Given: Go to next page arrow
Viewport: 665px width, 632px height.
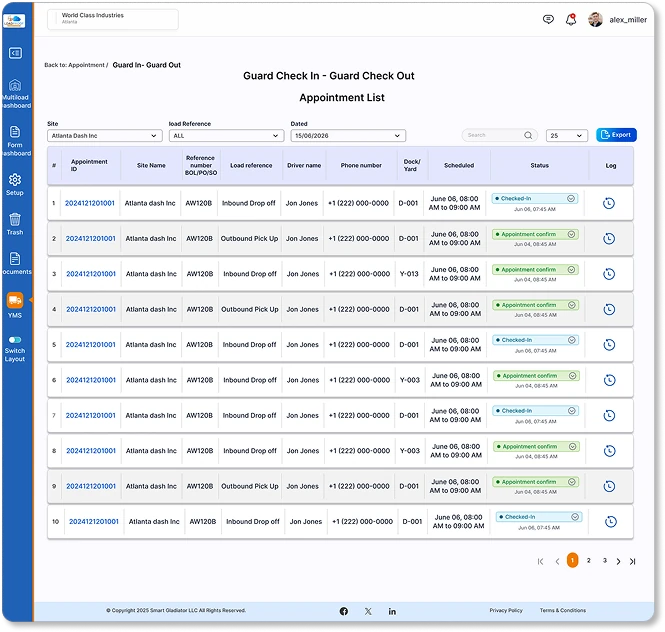Looking at the screenshot, I should click(618, 562).
